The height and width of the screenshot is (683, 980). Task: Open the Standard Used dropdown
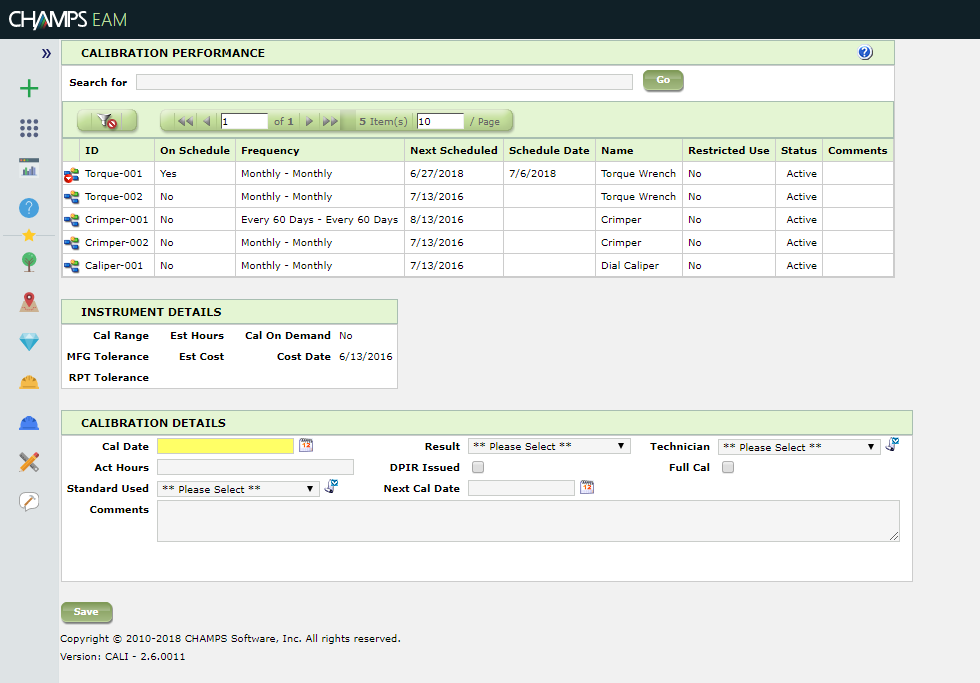click(x=238, y=489)
